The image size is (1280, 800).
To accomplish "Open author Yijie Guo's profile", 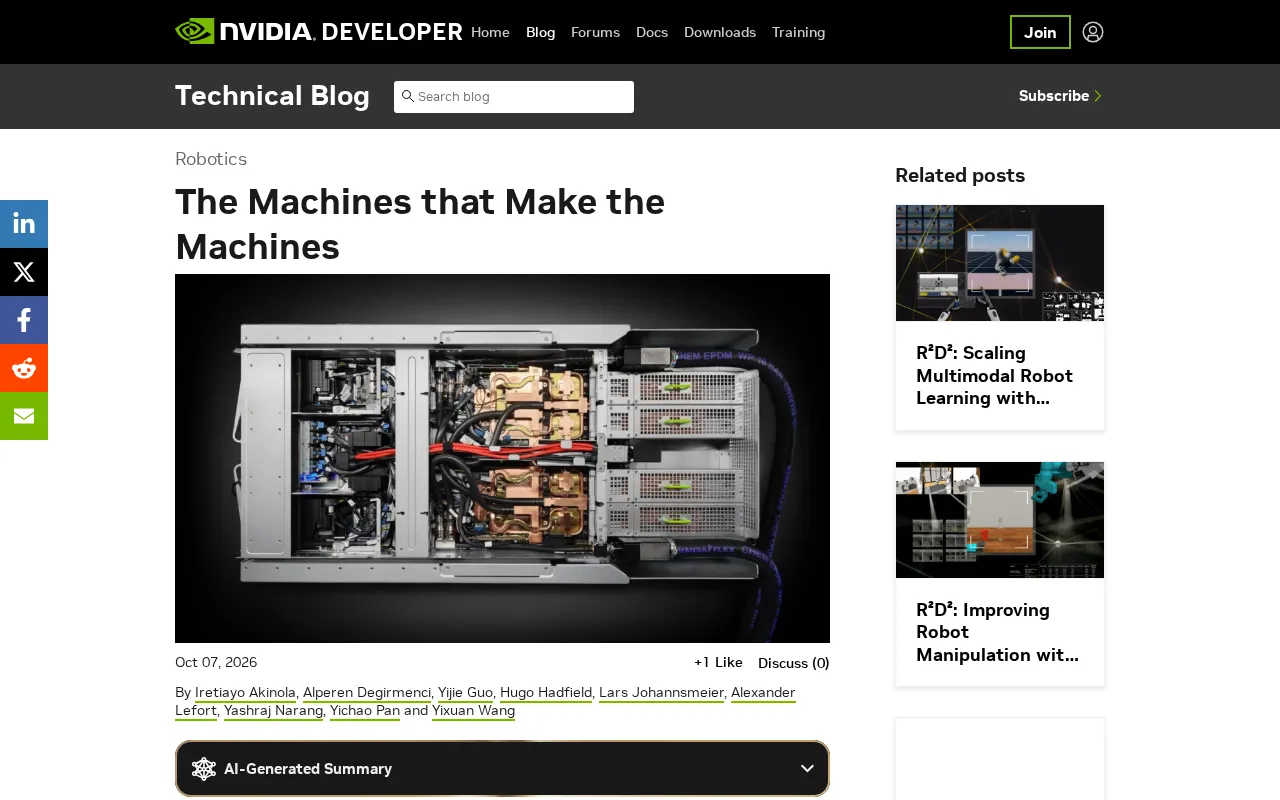I will [x=465, y=692].
